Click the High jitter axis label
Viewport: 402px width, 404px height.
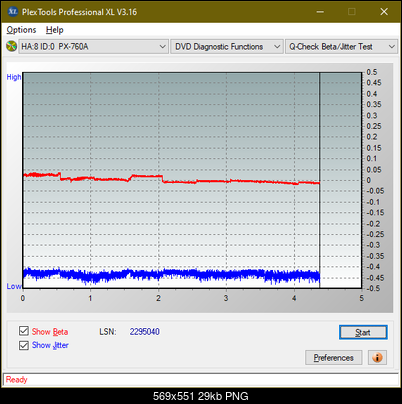pos(14,77)
